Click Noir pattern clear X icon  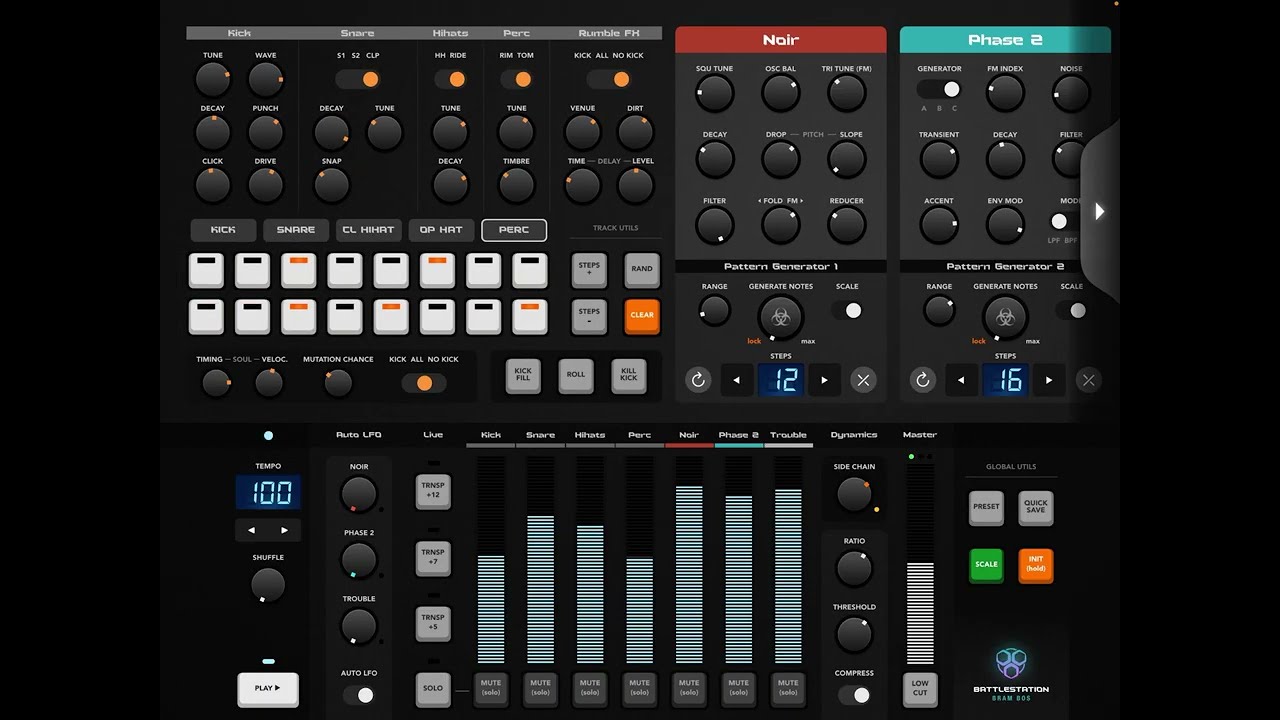863,380
